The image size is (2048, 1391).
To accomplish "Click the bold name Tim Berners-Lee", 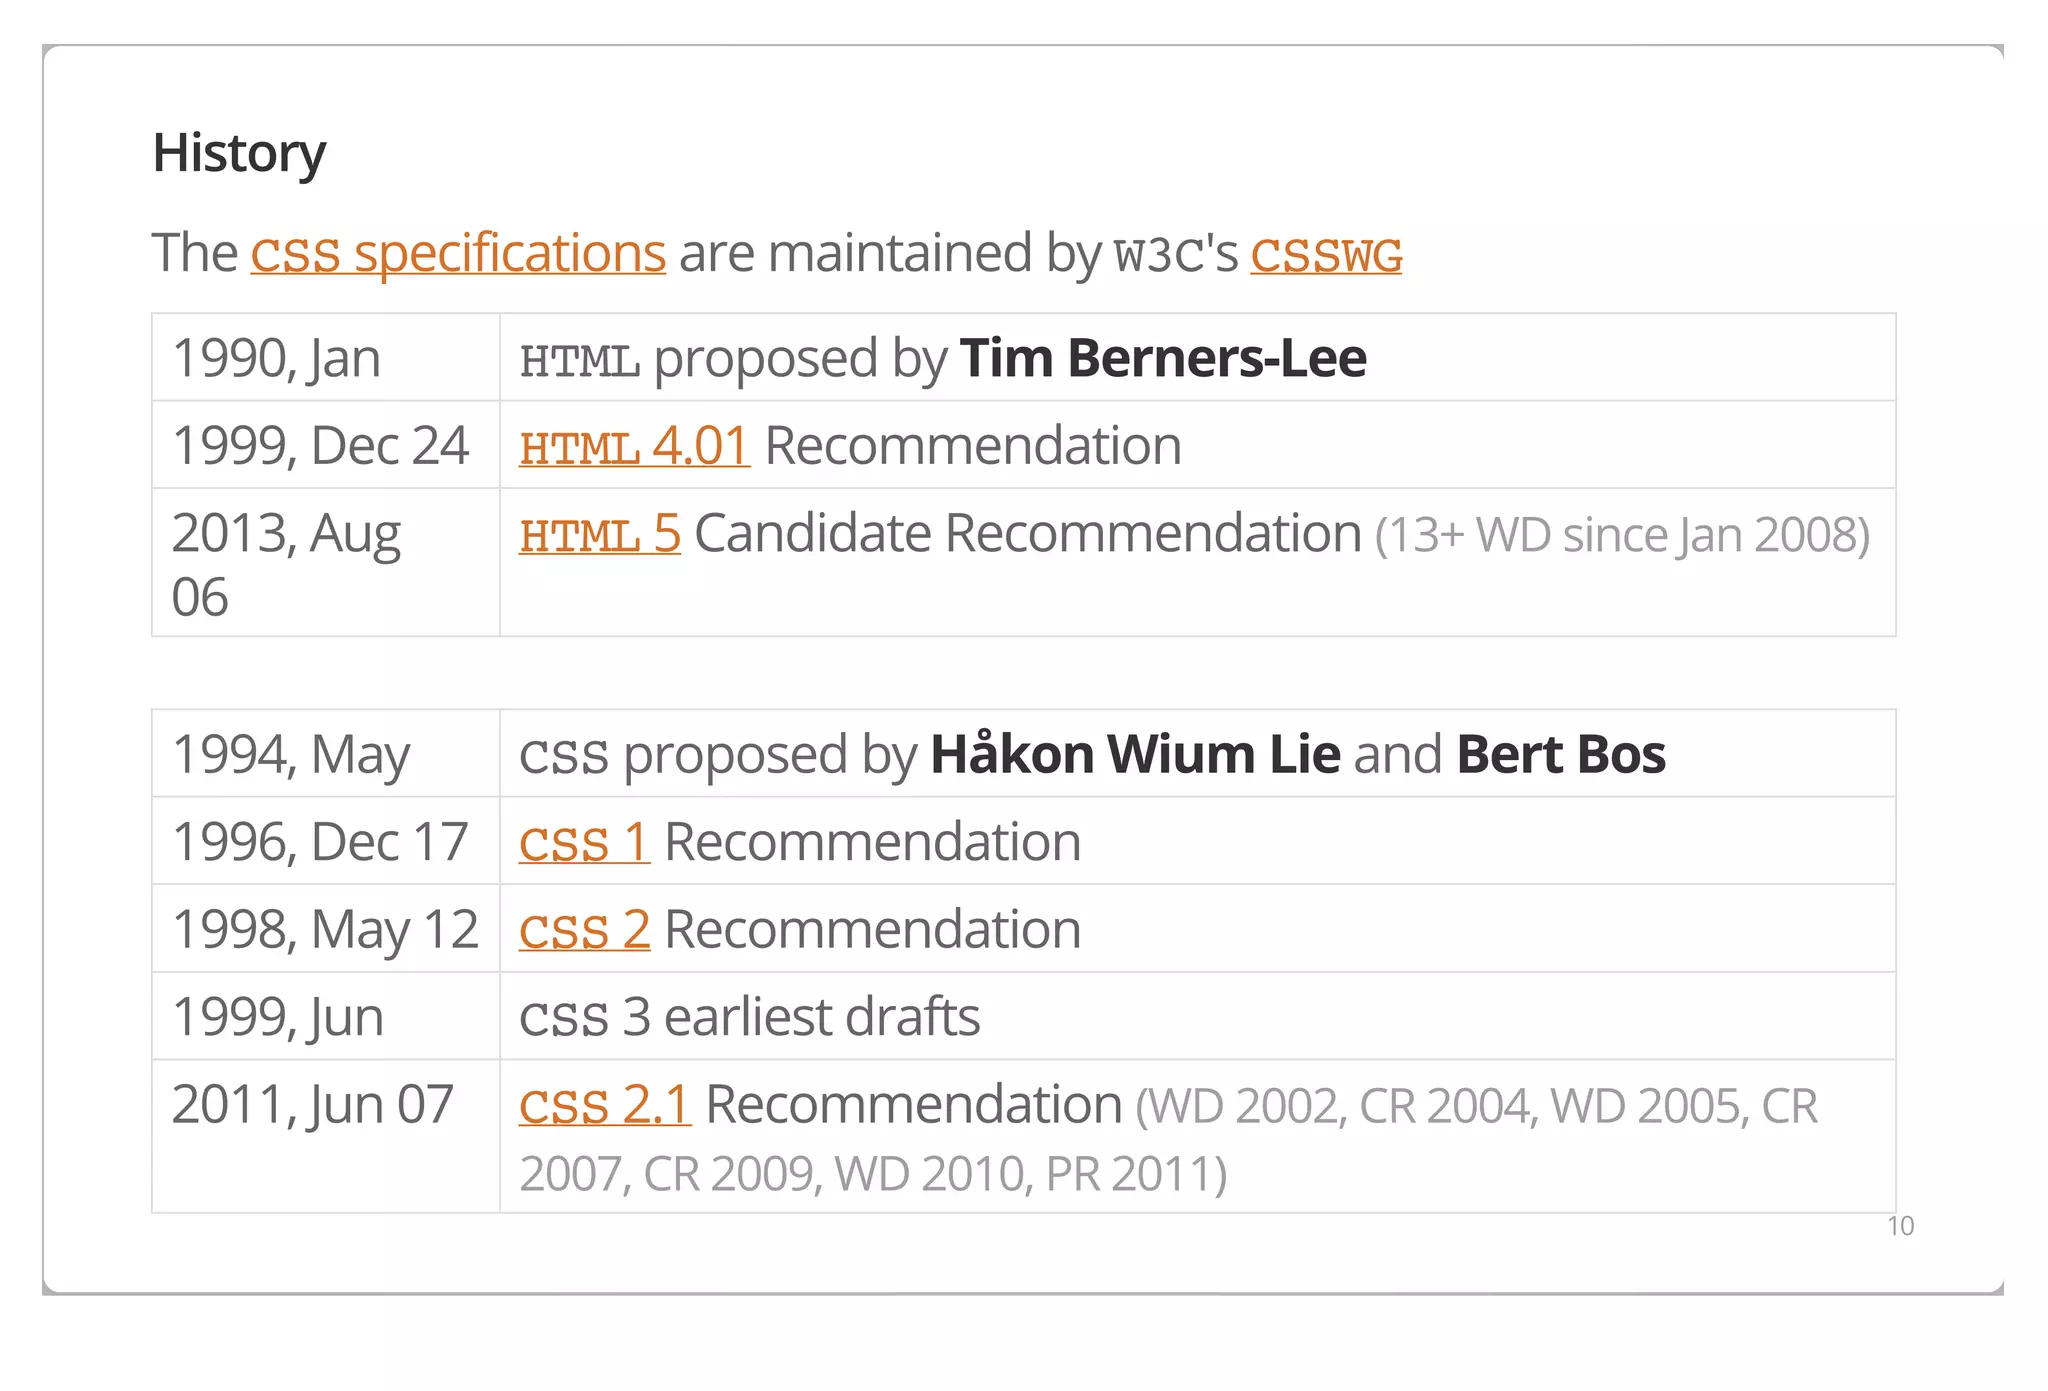I will (x=1162, y=358).
